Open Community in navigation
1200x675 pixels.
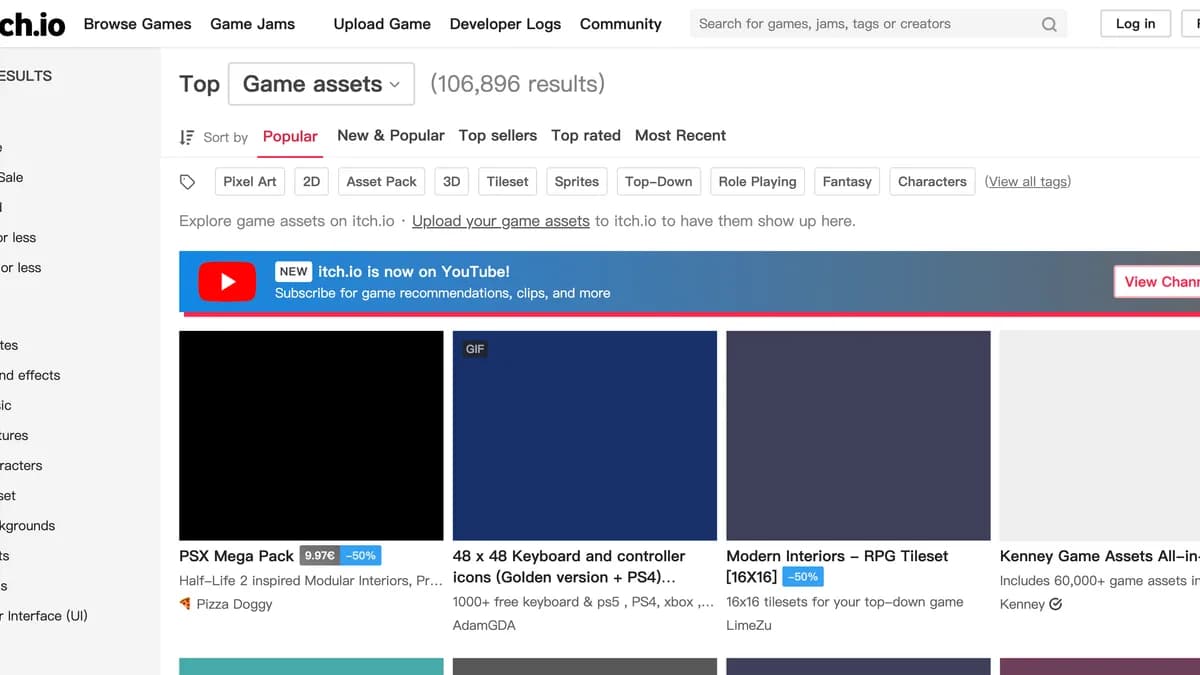click(x=621, y=24)
